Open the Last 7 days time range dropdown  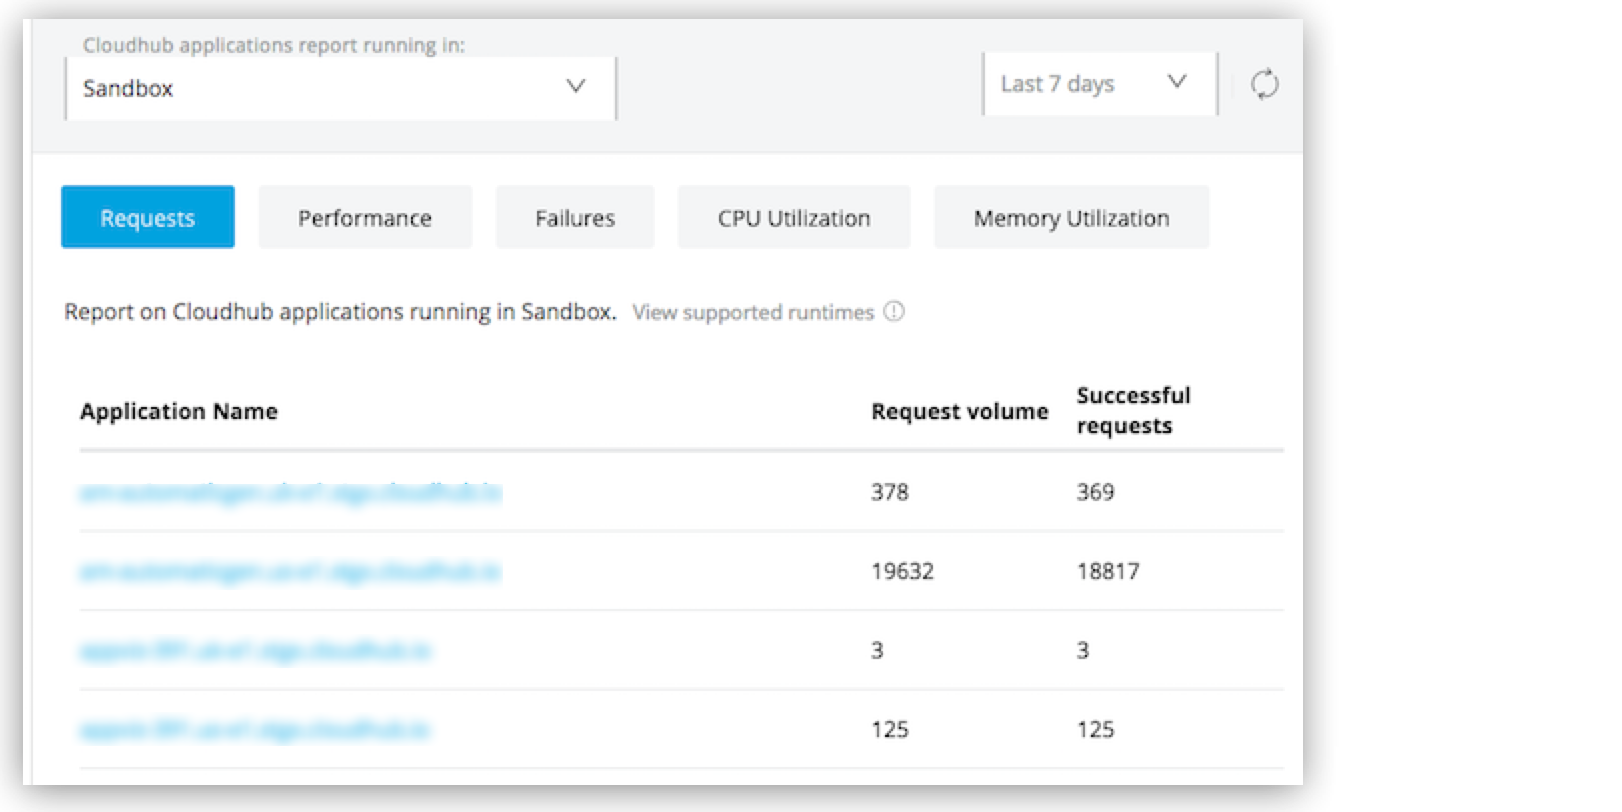click(x=1098, y=84)
